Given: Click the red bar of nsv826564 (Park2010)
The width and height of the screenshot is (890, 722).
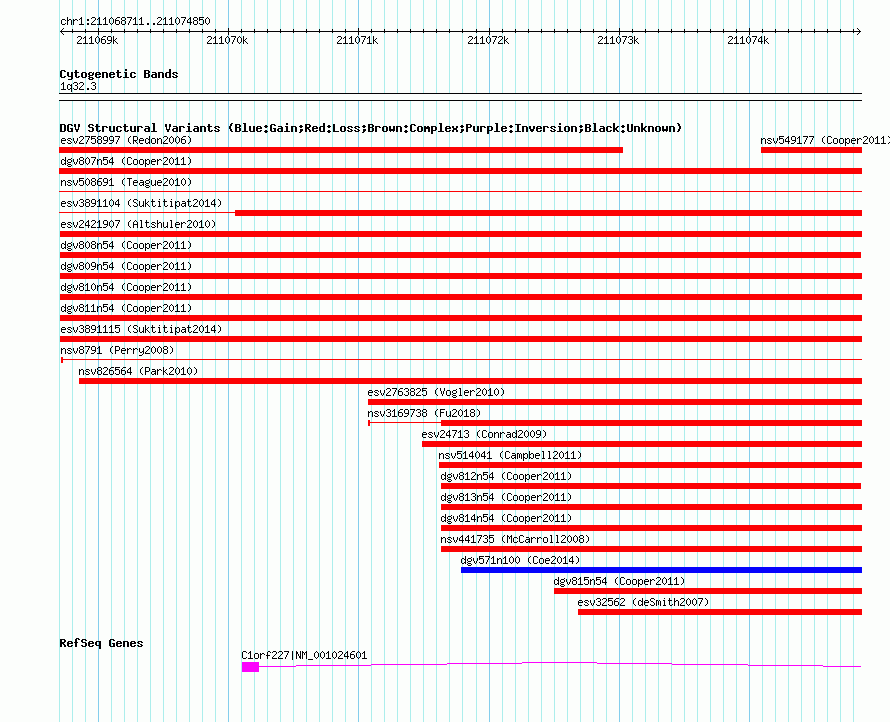Looking at the screenshot, I should click(x=471, y=381).
